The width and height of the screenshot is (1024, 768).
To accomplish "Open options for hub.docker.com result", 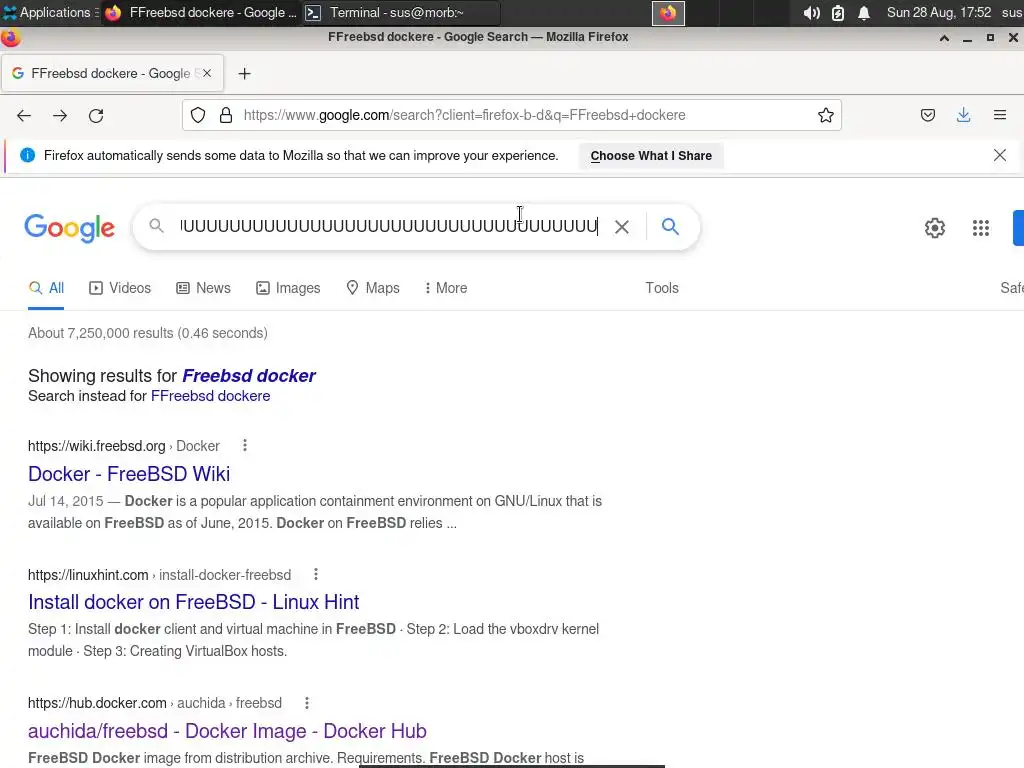I will (x=307, y=703).
